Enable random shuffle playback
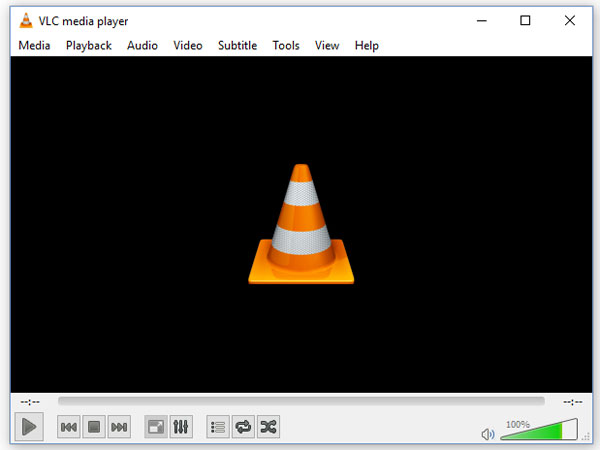600x450 pixels. tap(268, 427)
